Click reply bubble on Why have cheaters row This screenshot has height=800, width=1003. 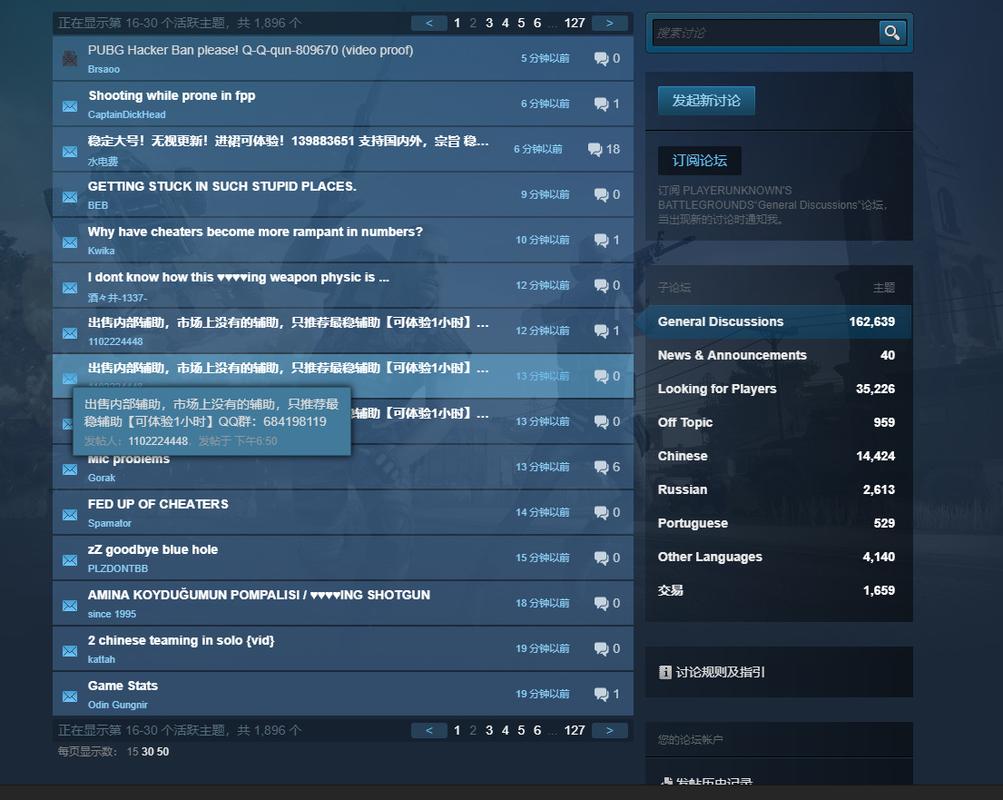[x=601, y=240]
